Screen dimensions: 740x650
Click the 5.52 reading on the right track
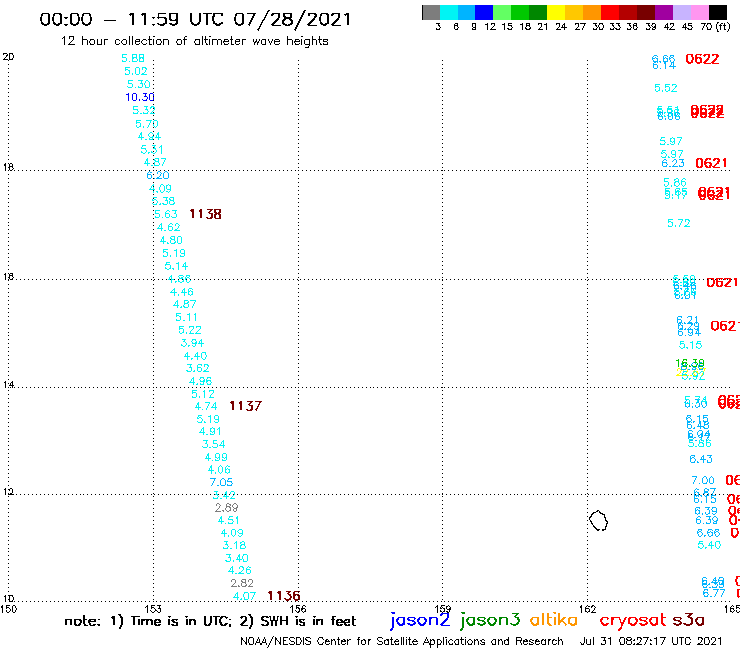[x=666, y=88]
